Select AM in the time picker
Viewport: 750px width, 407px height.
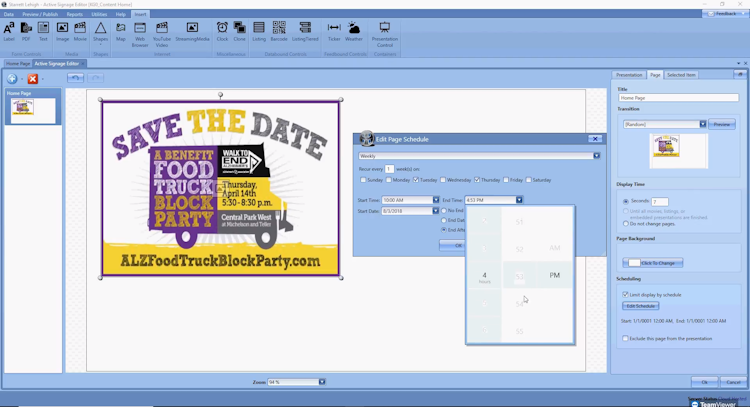pyautogui.click(x=554, y=248)
